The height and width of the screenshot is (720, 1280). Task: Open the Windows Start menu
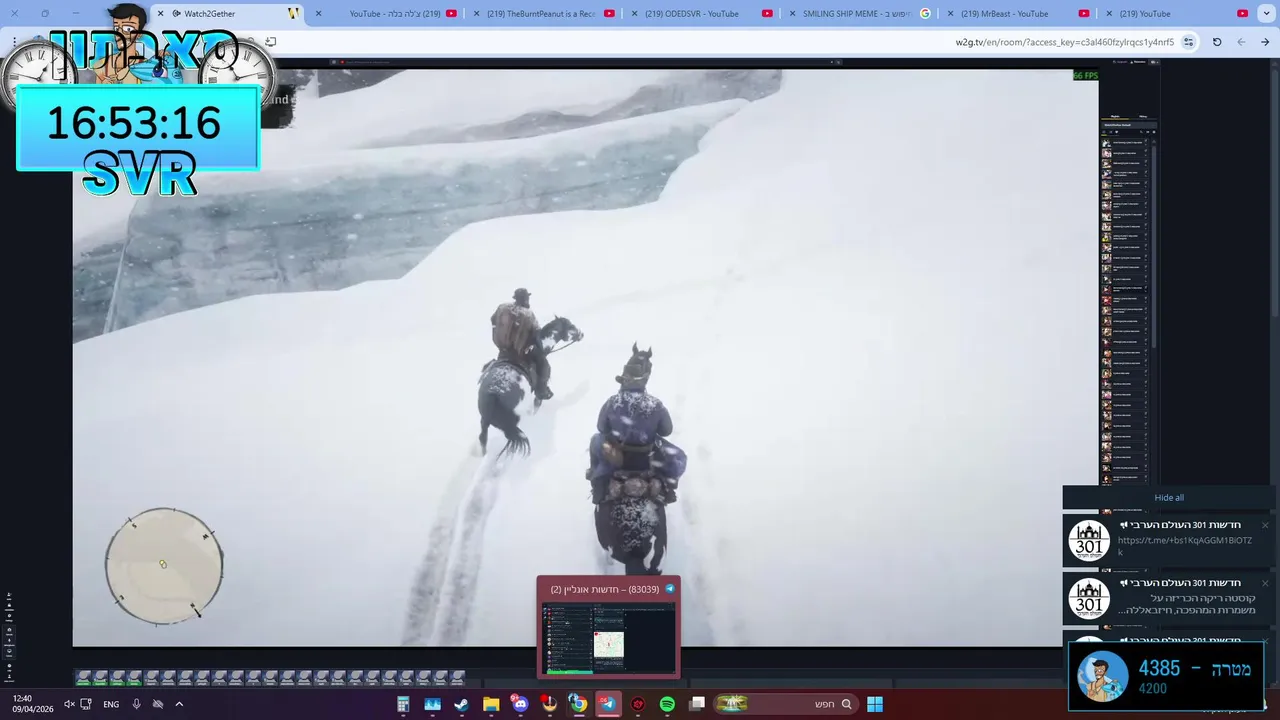(875, 704)
